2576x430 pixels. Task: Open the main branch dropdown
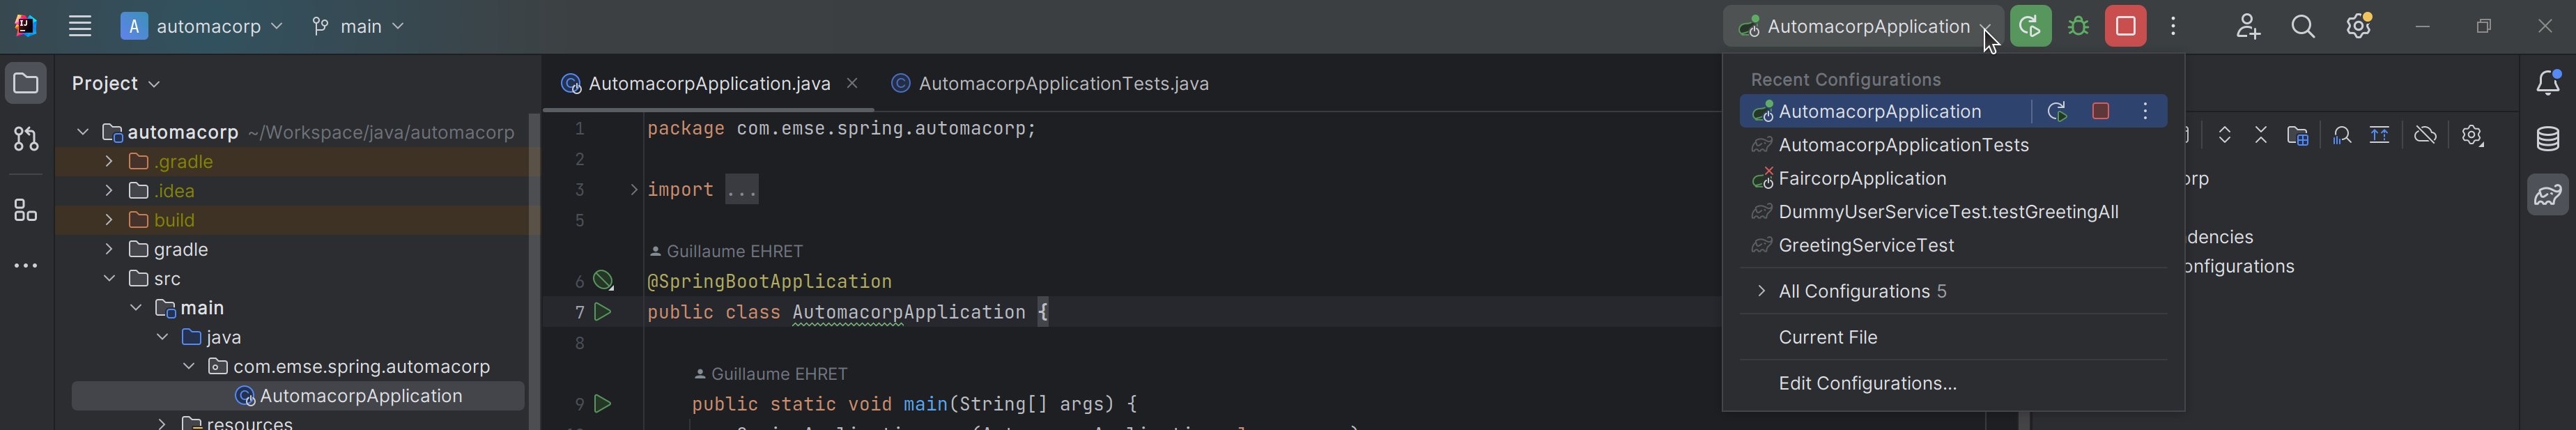coord(358,27)
